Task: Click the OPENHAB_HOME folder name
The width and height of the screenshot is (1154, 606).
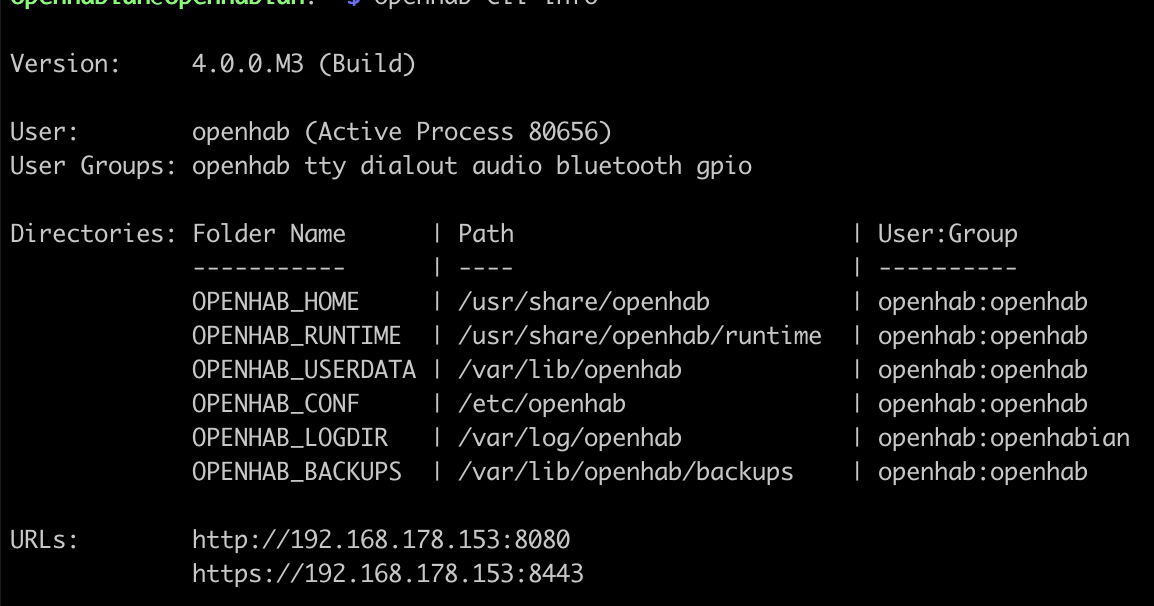Action: 275,302
